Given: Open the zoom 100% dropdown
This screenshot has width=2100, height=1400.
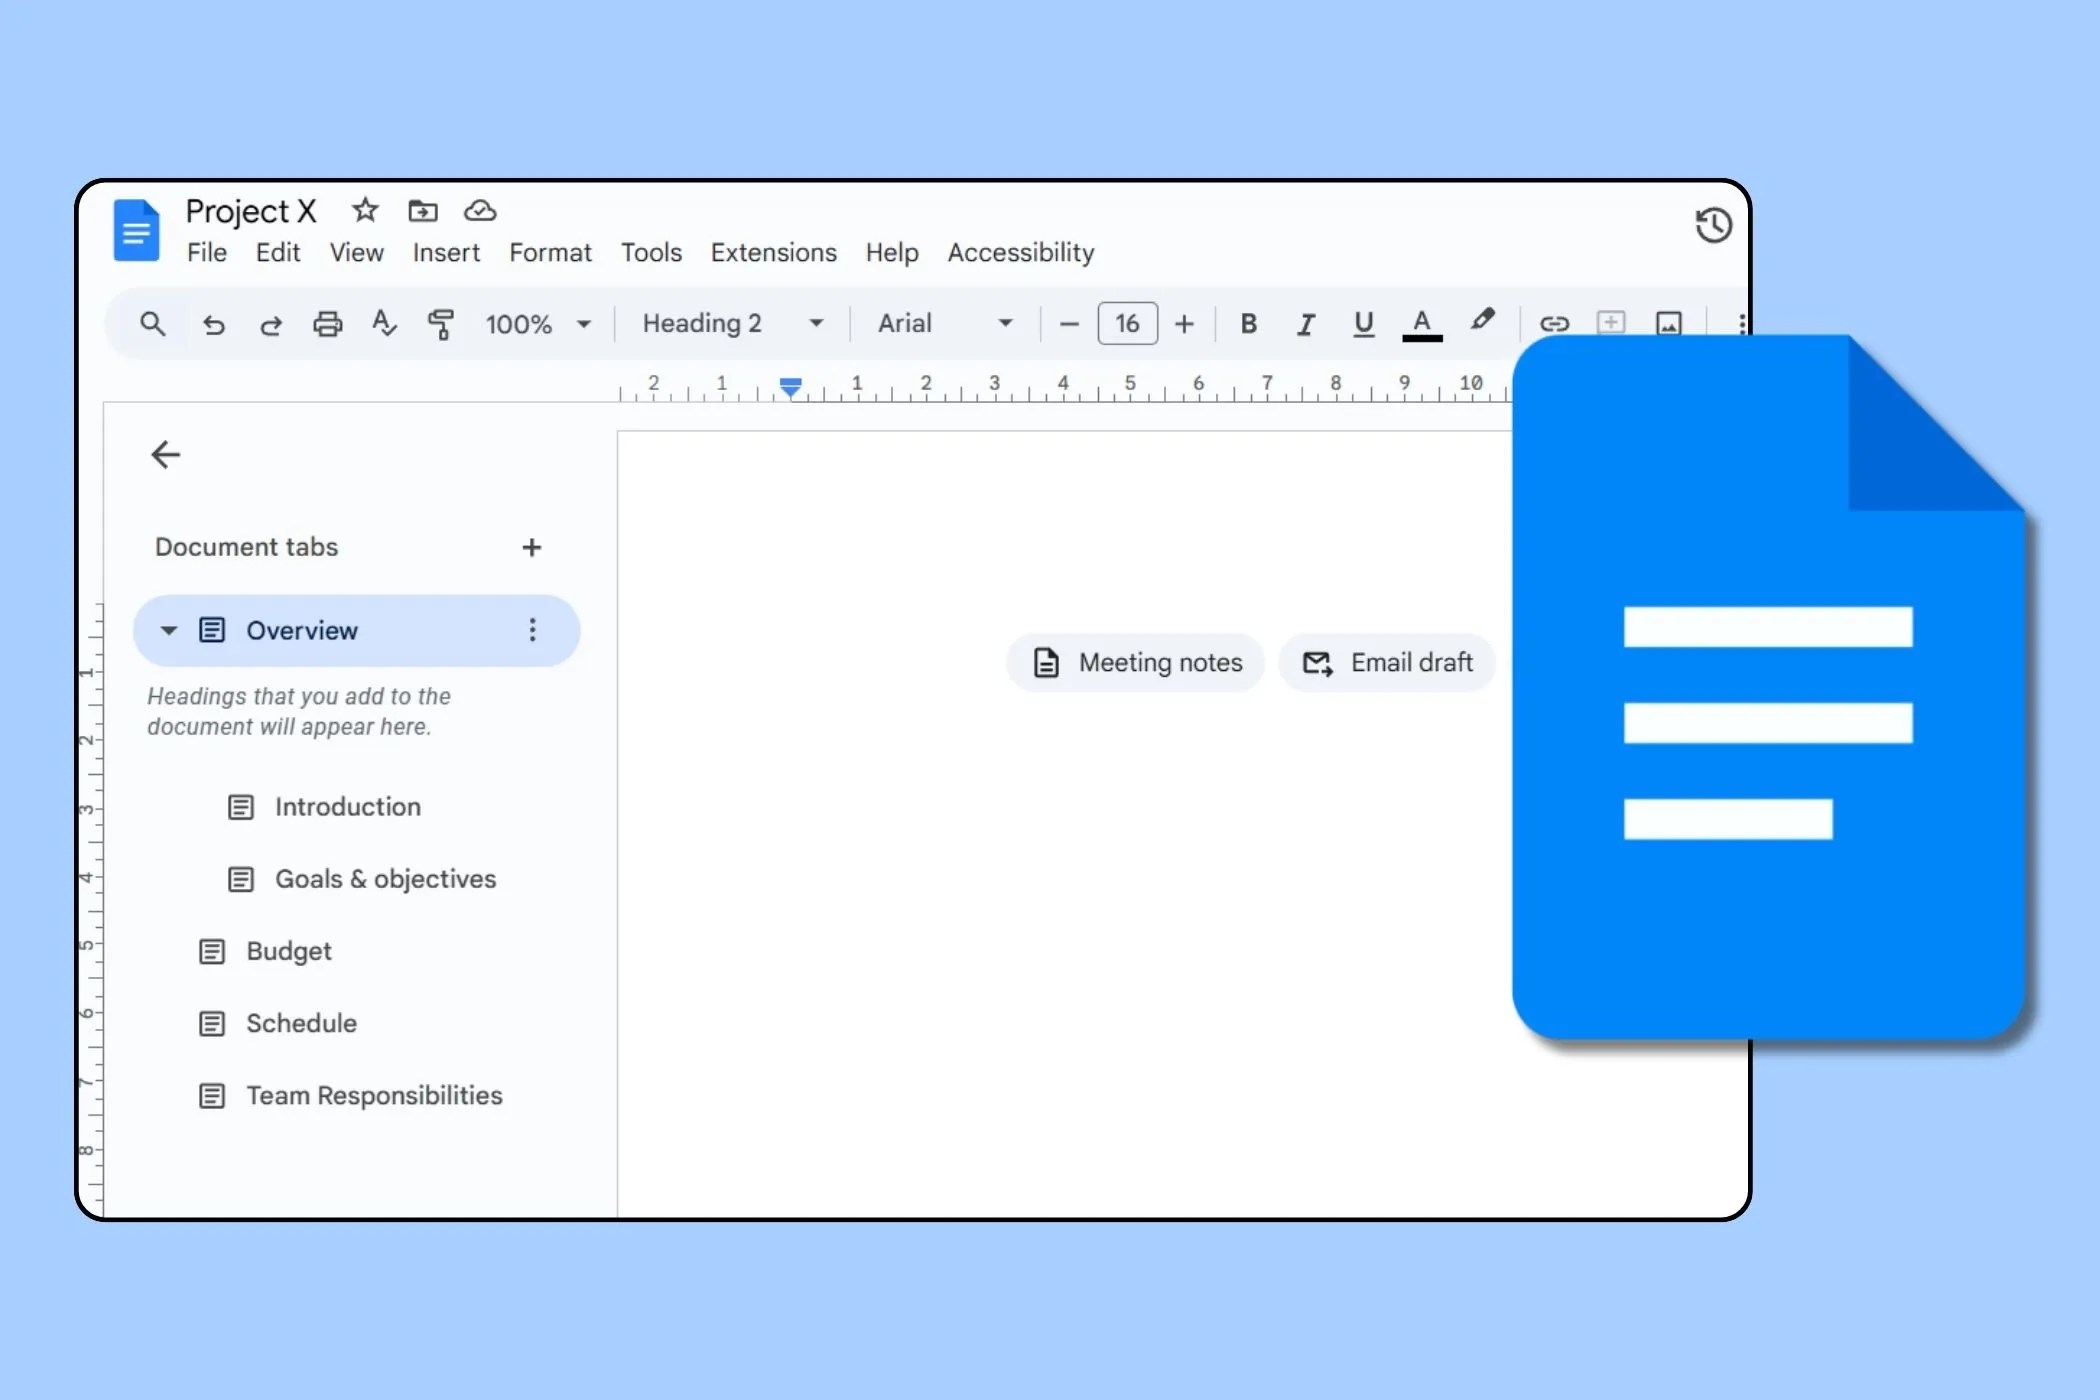Looking at the screenshot, I should click(538, 324).
